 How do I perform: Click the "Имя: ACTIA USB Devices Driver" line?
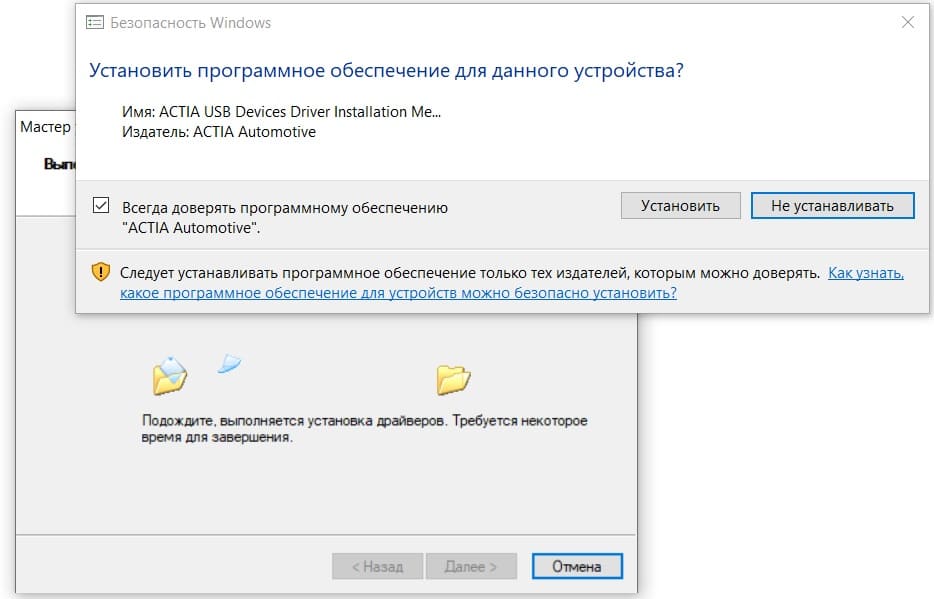(281, 112)
